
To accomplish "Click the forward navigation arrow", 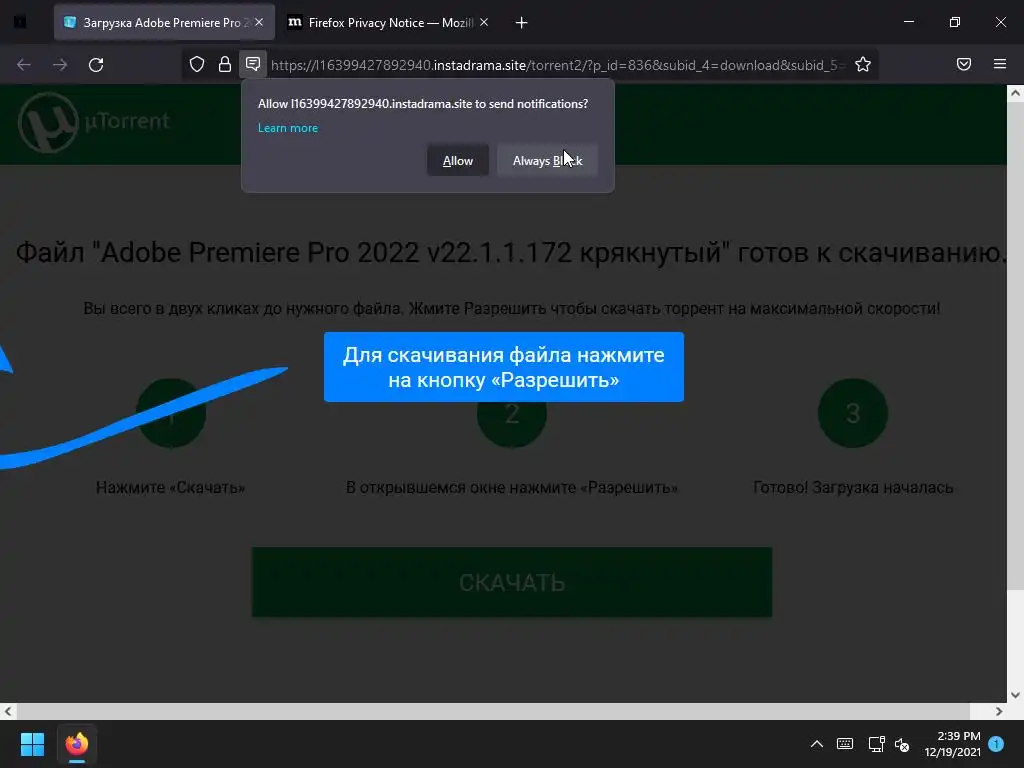I will click(60, 65).
